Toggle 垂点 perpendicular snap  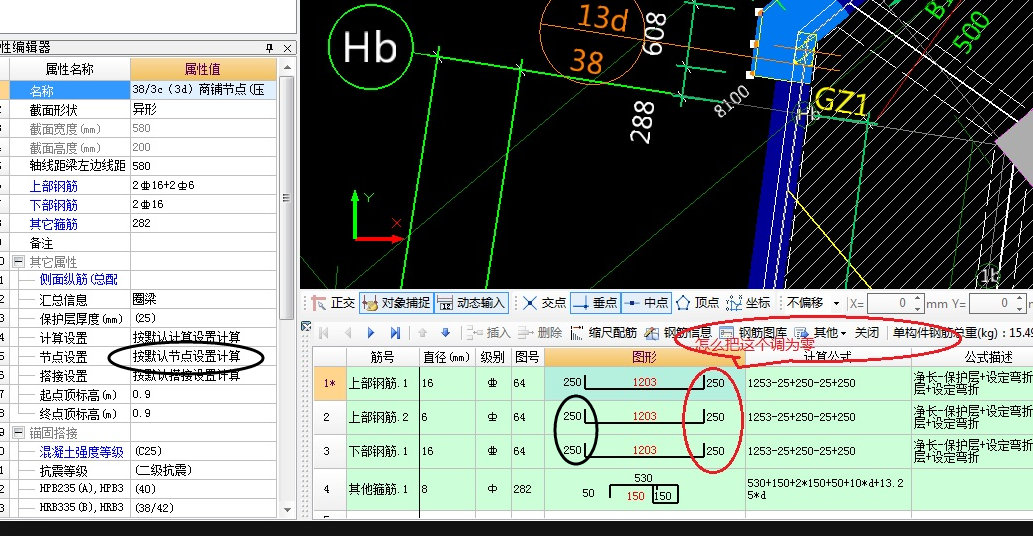pos(595,303)
